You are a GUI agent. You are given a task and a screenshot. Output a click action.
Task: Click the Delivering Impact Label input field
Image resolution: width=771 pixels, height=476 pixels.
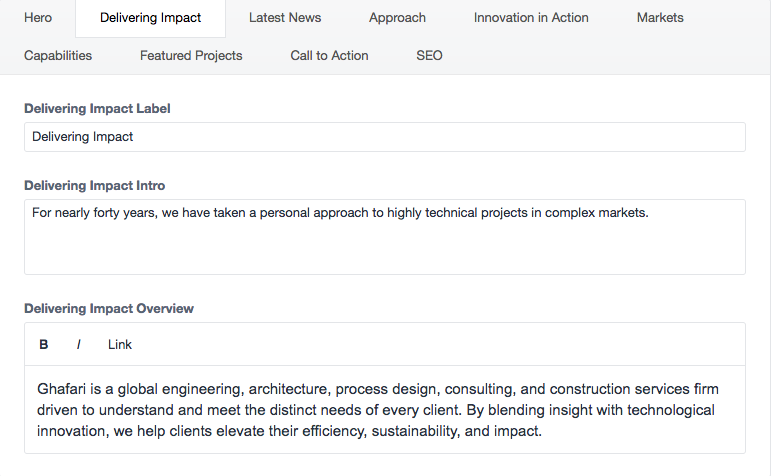click(385, 137)
